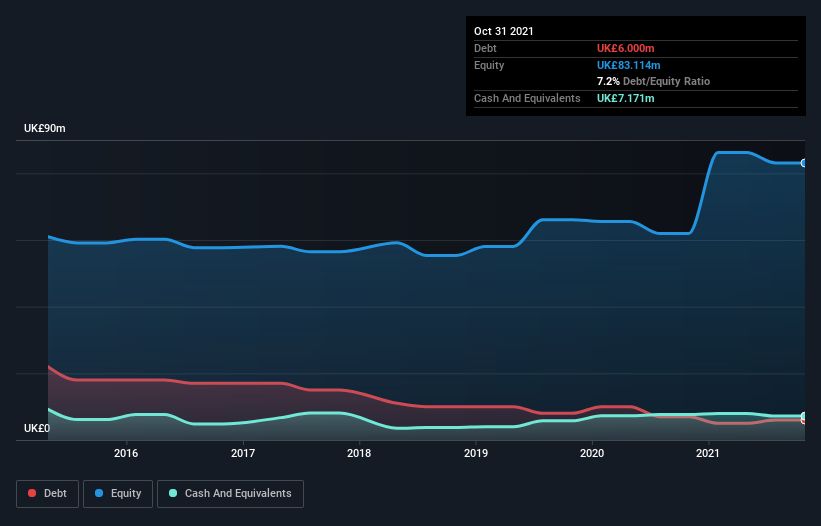Click the 7.2% Debt/Equity Ratio text
The width and height of the screenshot is (821, 526).
(653, 82)
